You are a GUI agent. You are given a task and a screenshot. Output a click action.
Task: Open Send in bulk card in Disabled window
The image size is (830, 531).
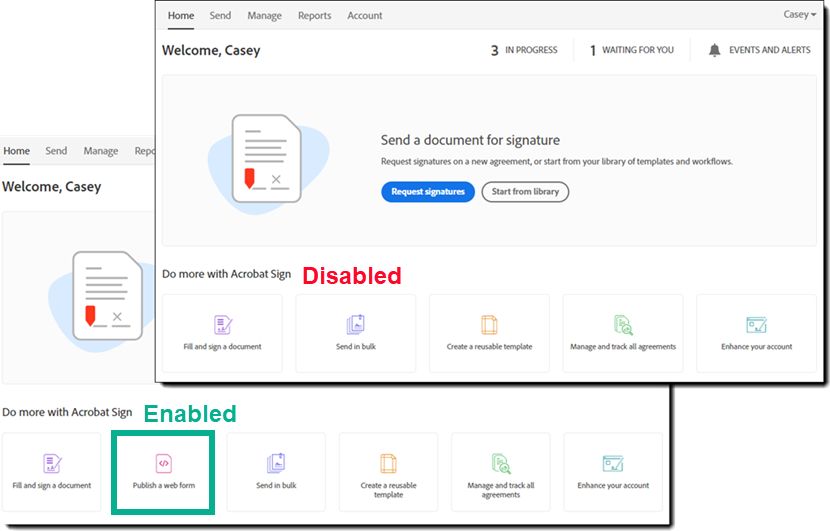point(356,333)
